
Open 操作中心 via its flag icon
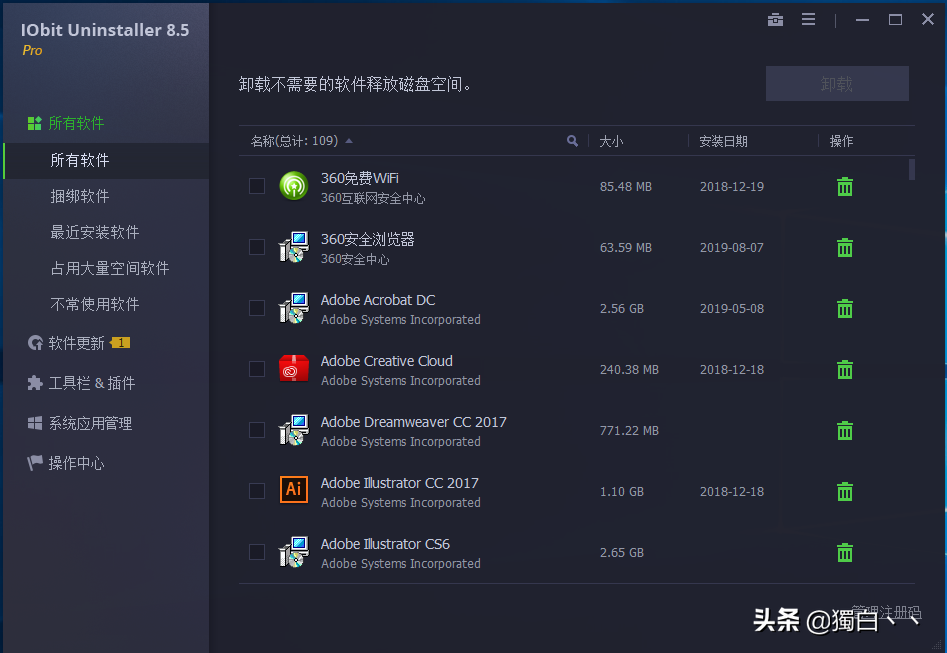(x=34, y=463)
